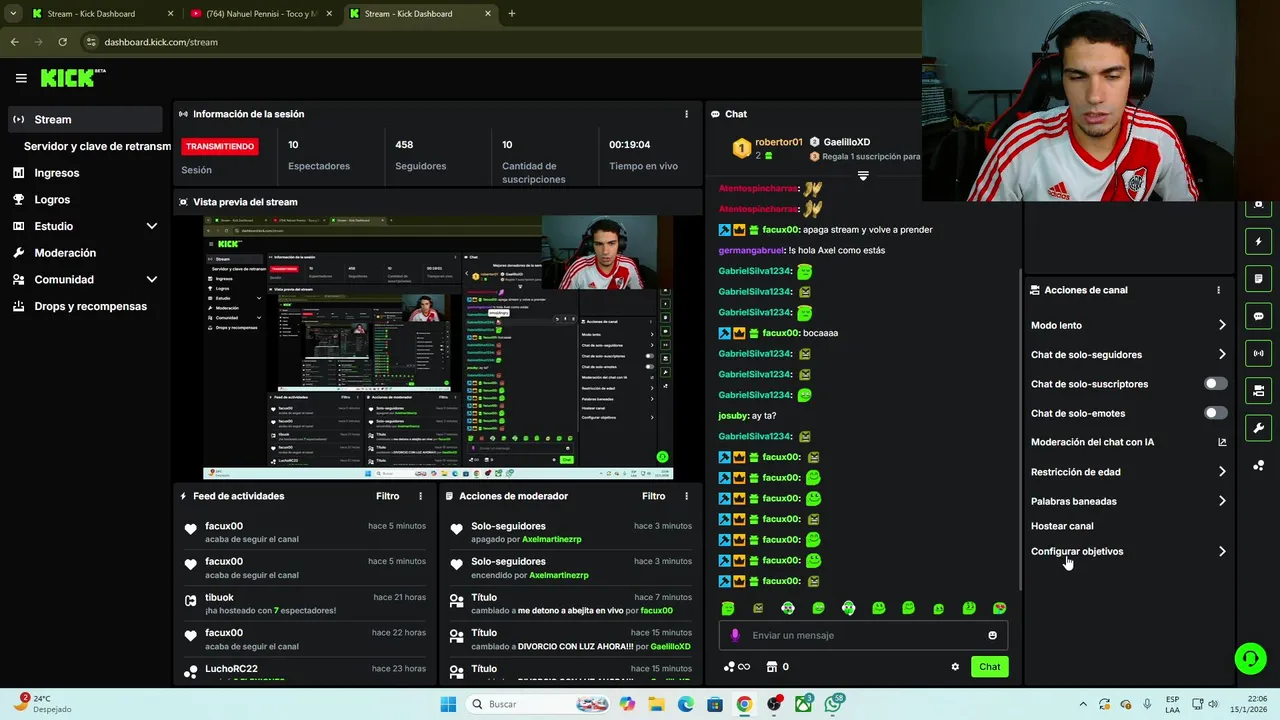The width and height of the screenshot is (1280, 720).
Task: Open Windows Start menu
Action: point(448,704)
